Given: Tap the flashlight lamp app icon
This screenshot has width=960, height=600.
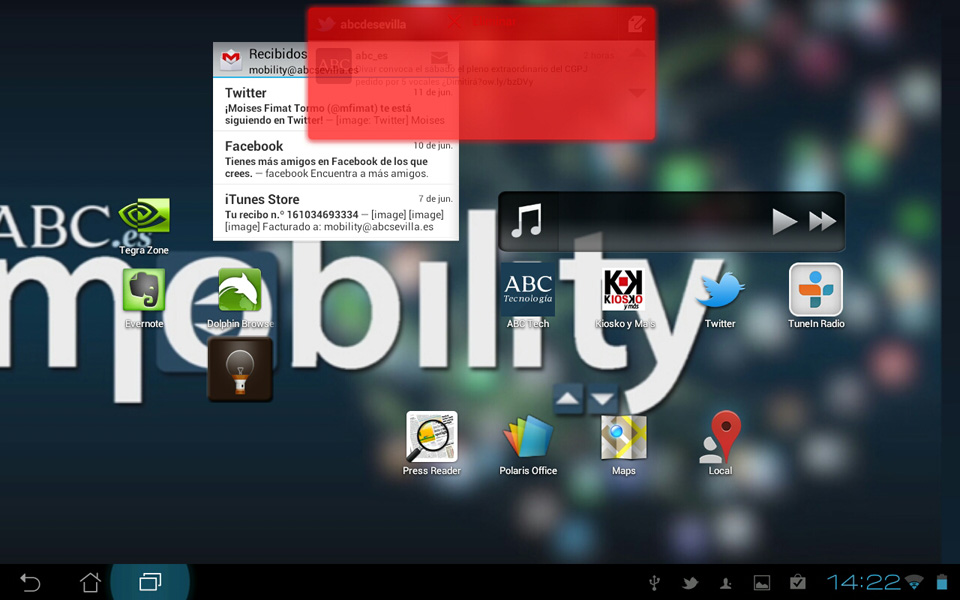Looking at the screenshot, I should click(x=240, y=370).
